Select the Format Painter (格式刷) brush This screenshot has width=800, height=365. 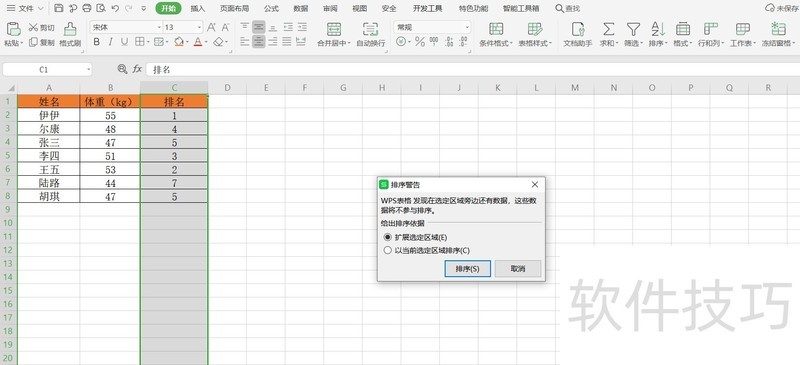[x=70, y=35]
